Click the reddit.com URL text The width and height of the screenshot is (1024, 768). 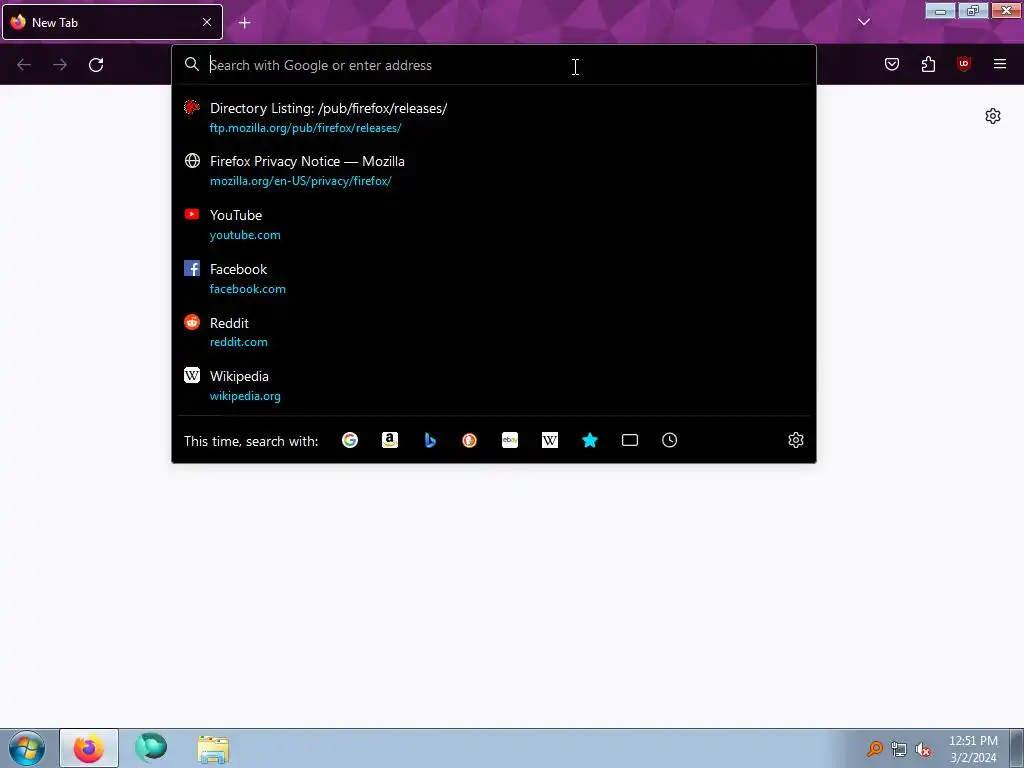(x=238, y=342)
